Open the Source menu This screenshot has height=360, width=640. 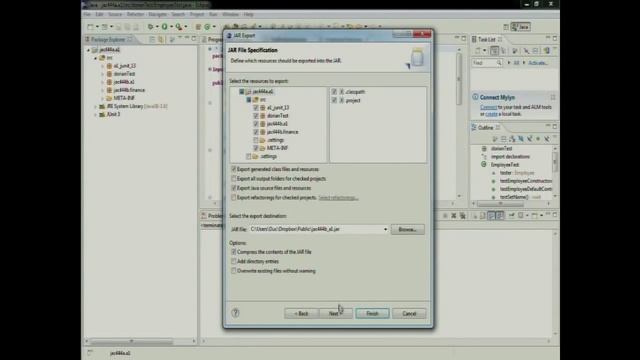tap(115, 14)
